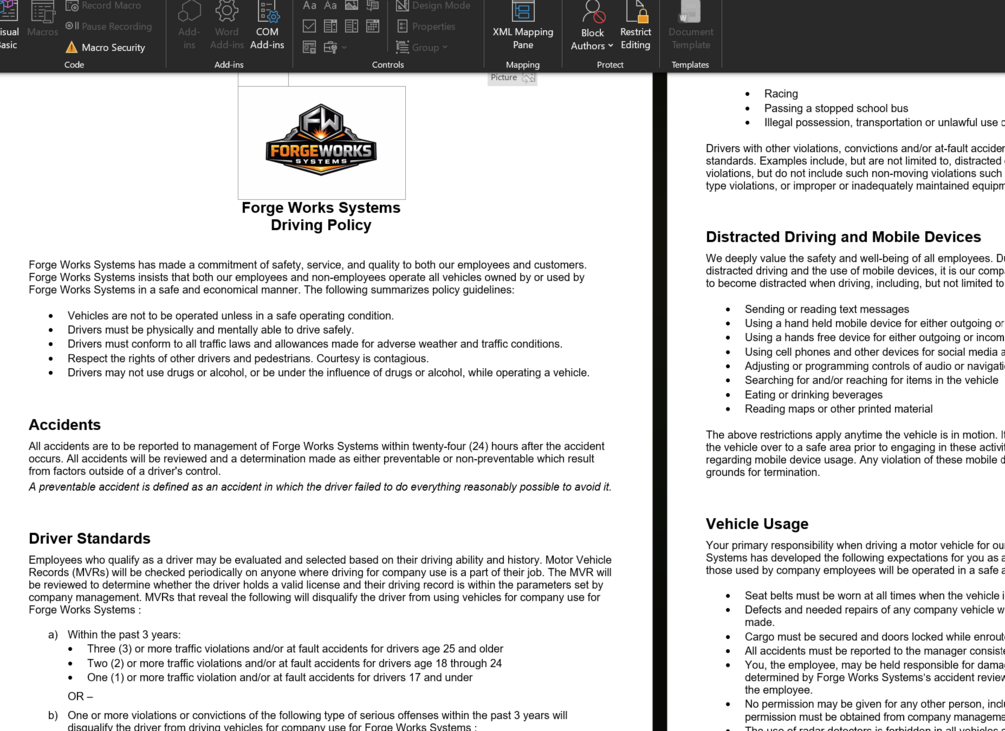Open COM Add-ins dialog

[267, 26]
